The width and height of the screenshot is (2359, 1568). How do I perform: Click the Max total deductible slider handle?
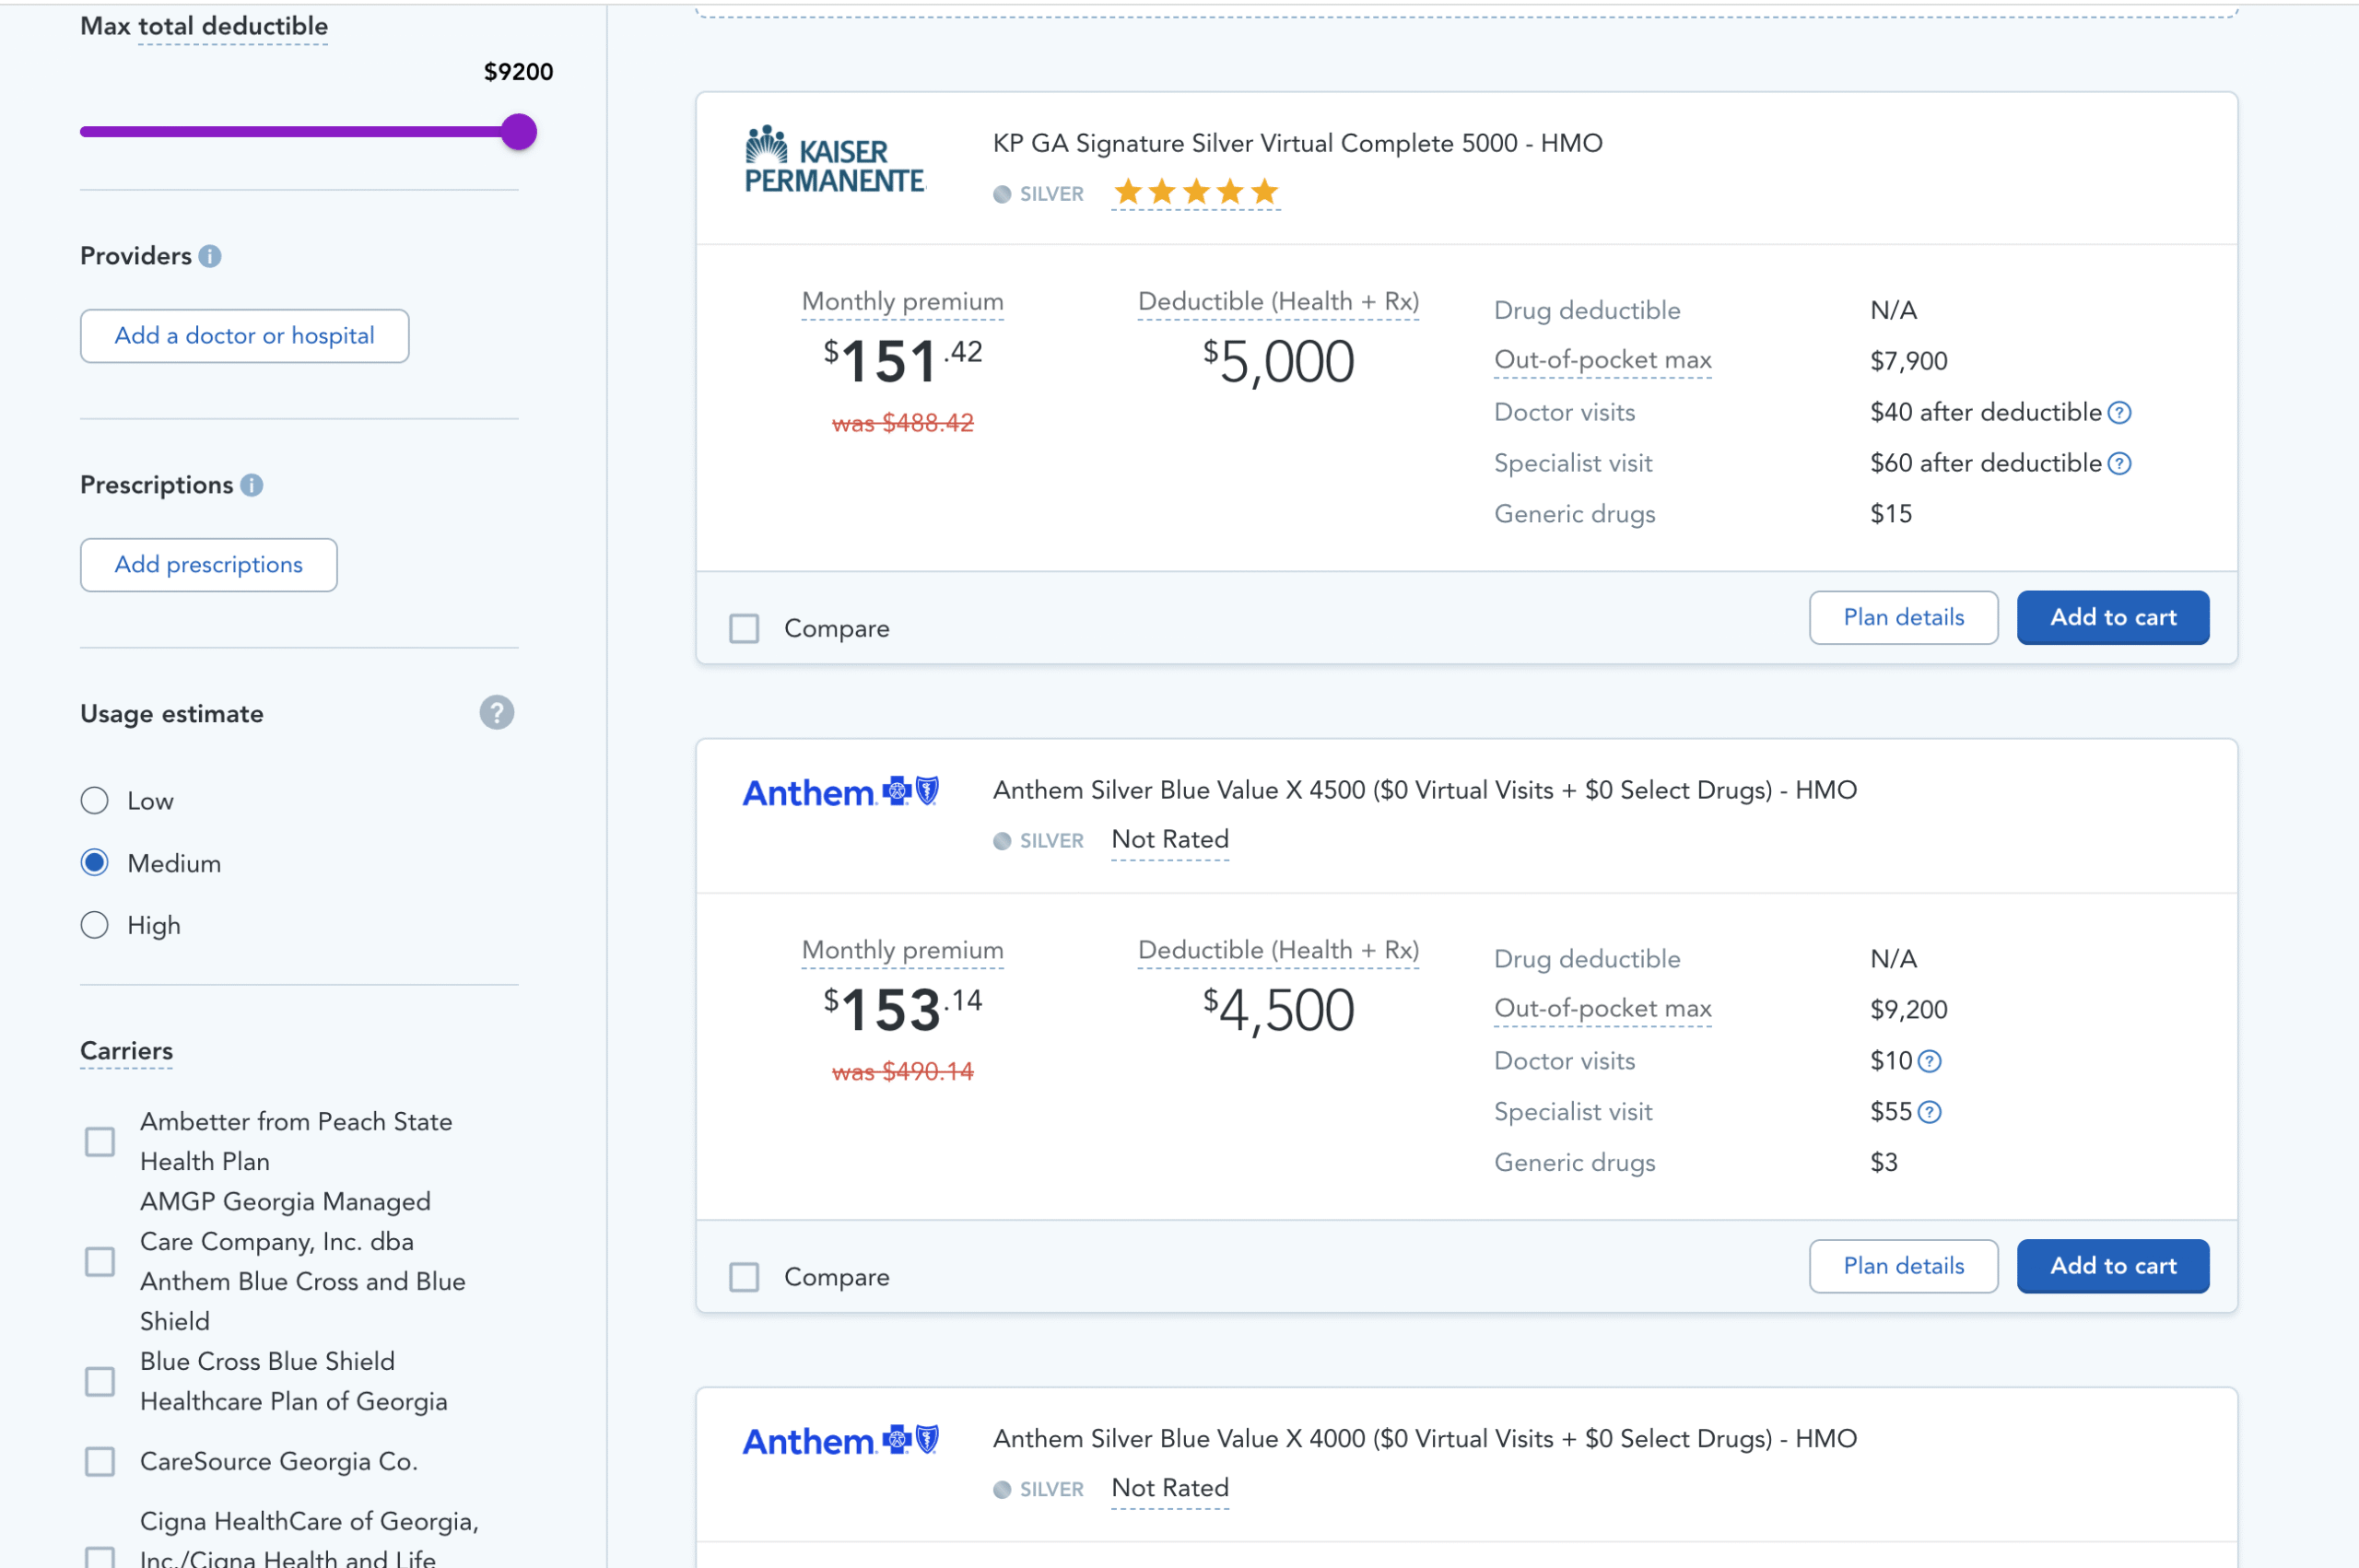(519, 132)
